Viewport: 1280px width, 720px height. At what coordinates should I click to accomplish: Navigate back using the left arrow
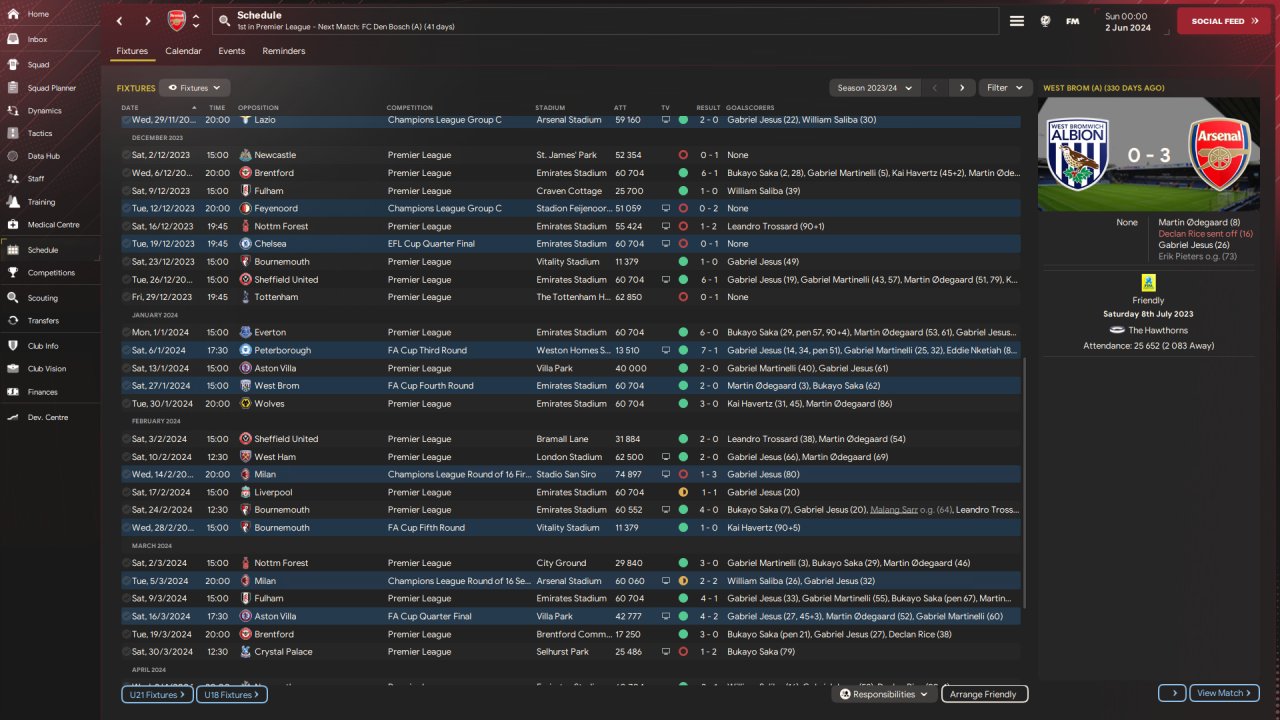point(120,21)
